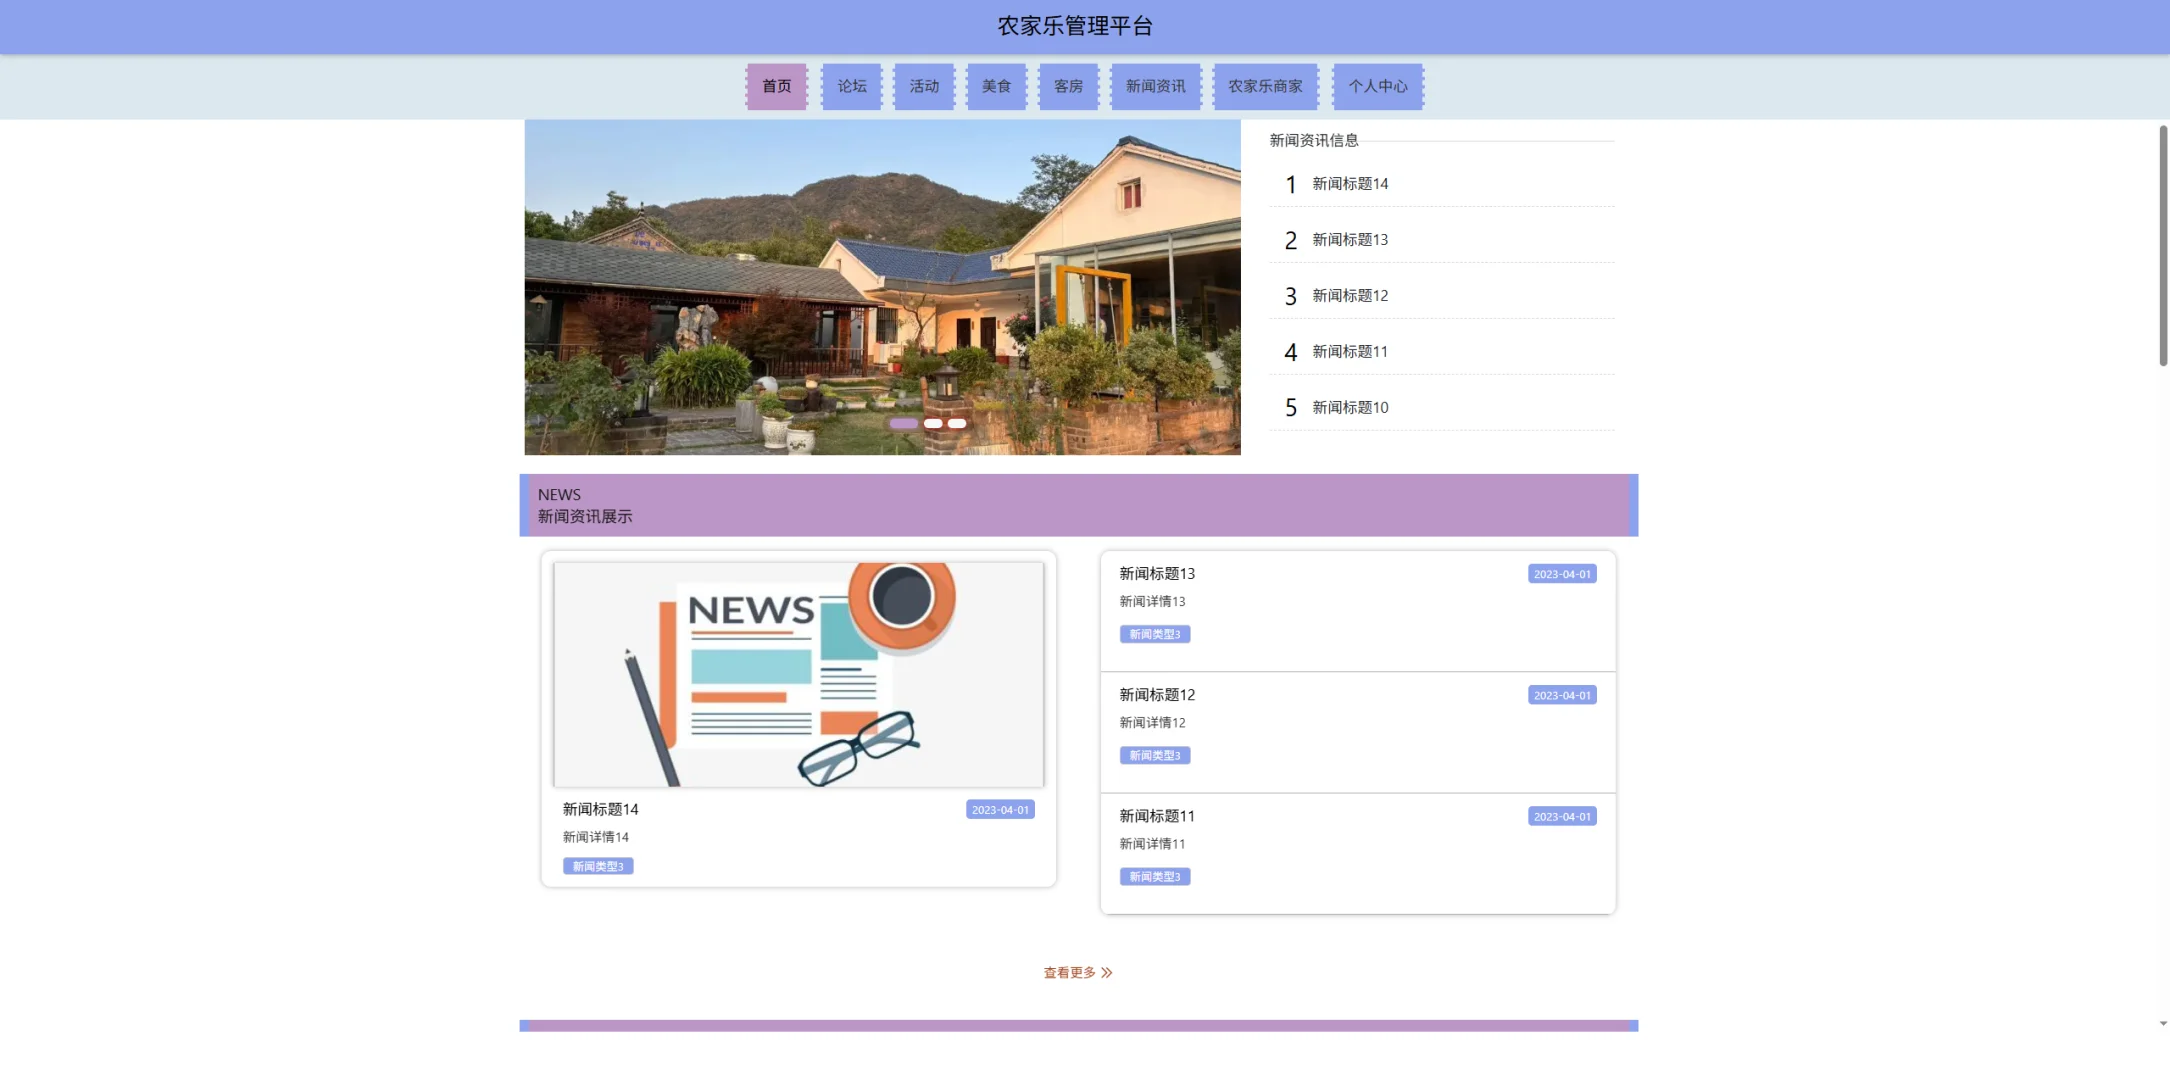2170x1080 pixels.
Task: Go to 个人中心
Action: coord(1377,86)
